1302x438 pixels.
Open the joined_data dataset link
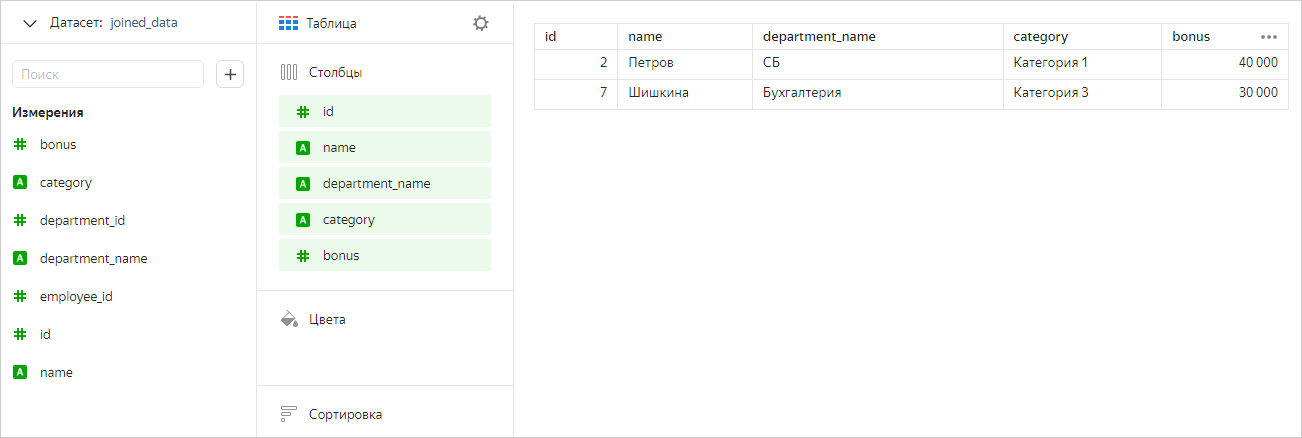coord(145,22)
